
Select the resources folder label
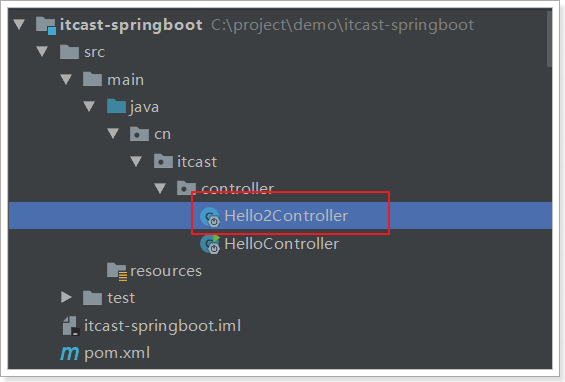(166, 271)
